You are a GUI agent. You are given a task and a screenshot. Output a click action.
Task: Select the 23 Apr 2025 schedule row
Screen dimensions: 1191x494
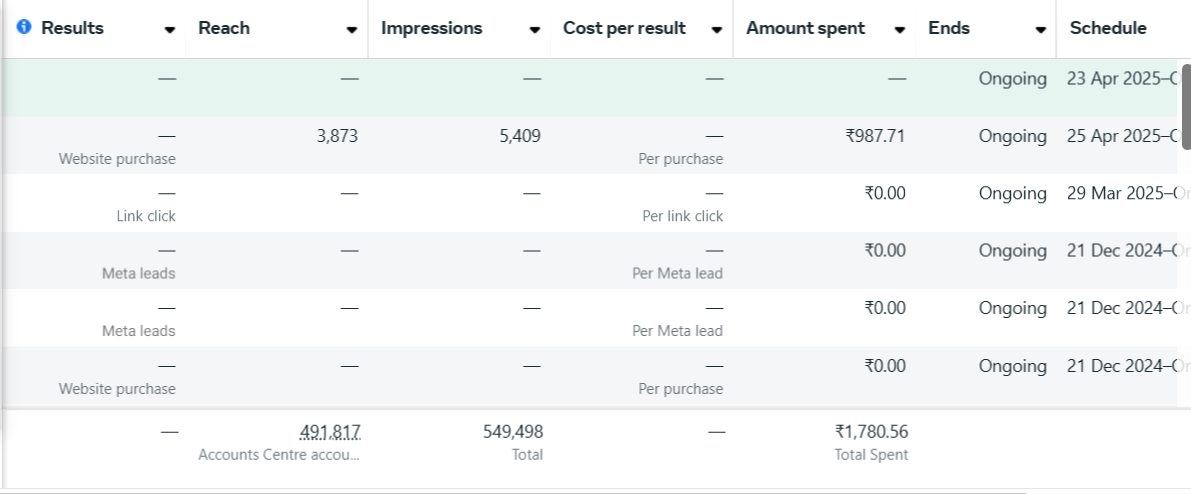click(1116, 79)
